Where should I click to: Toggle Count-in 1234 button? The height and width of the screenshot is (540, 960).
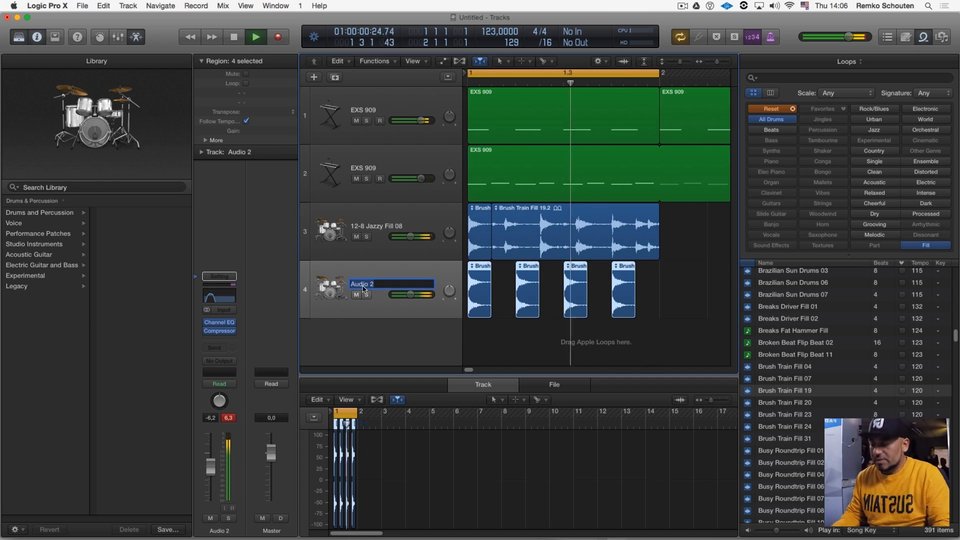click(x=752, y=37)
